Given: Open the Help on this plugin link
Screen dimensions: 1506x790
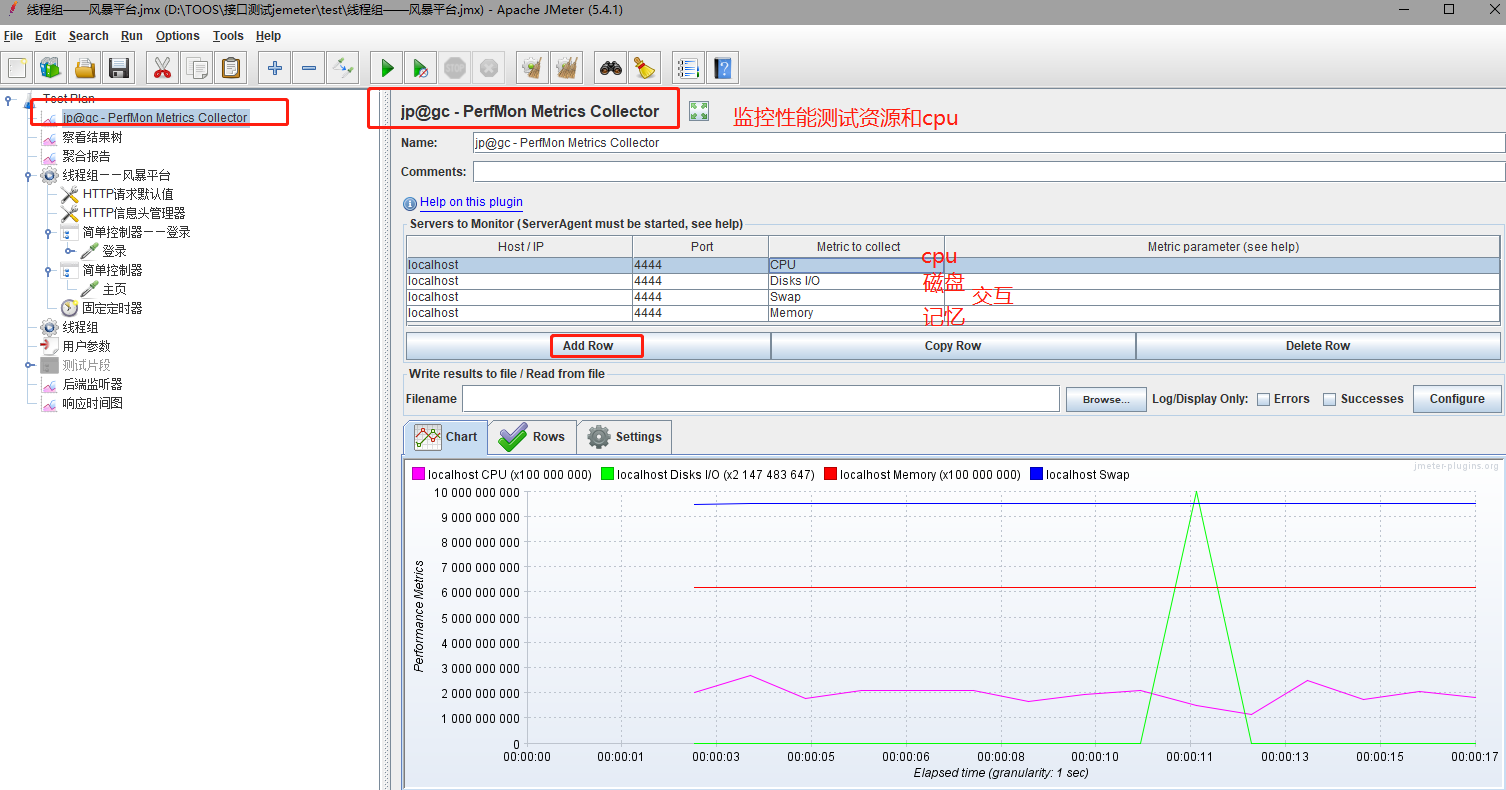Looking at the screenshot, I should coord(470,202).
